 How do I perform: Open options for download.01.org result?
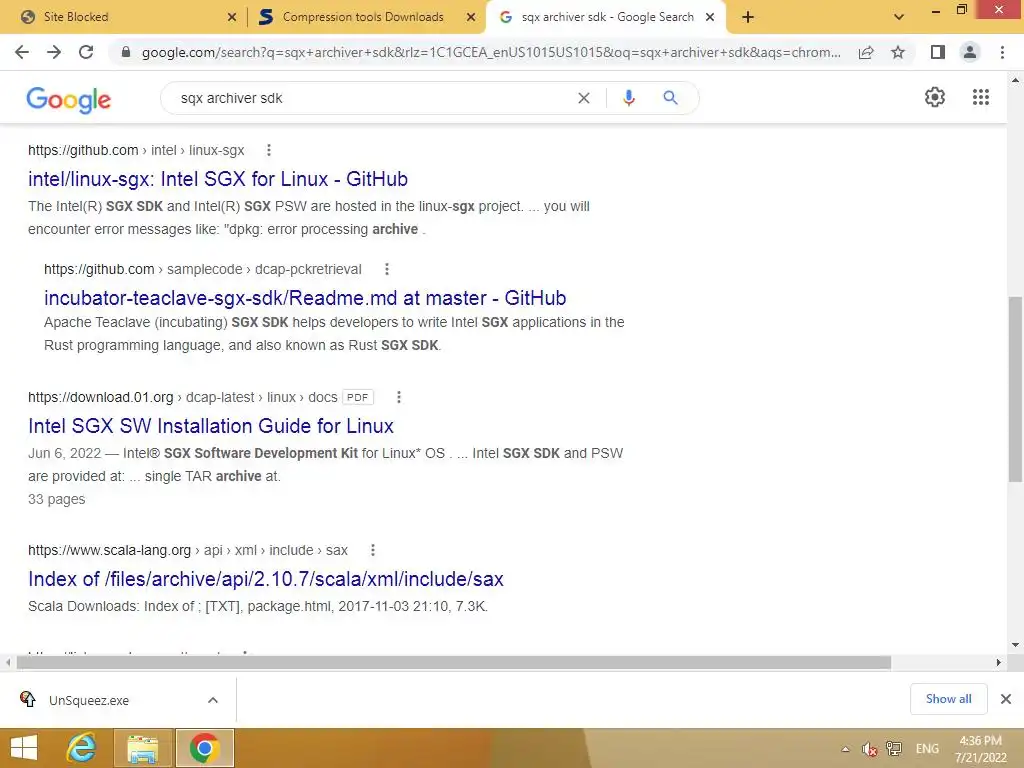click(398, 397)
